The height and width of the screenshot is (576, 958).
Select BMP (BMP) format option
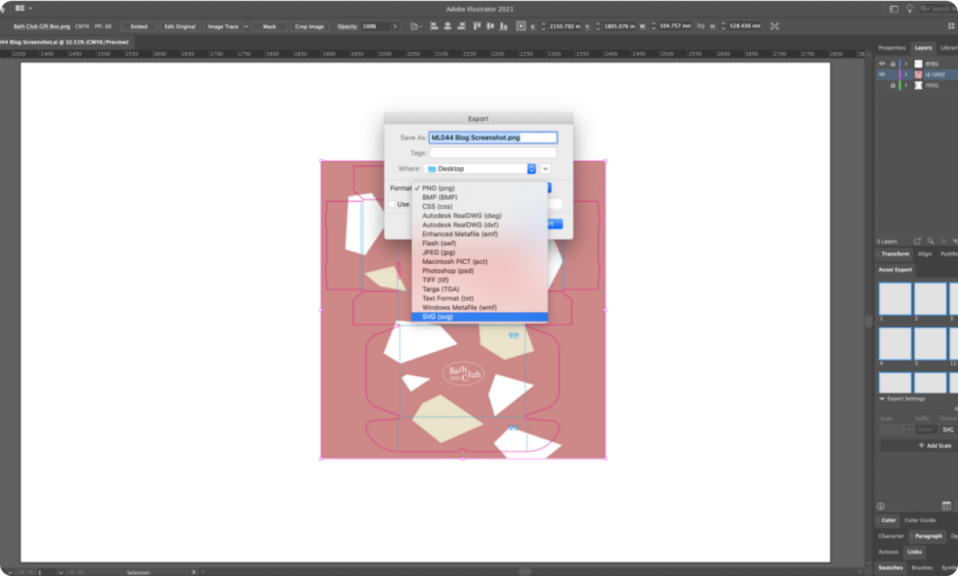(480, 197)
